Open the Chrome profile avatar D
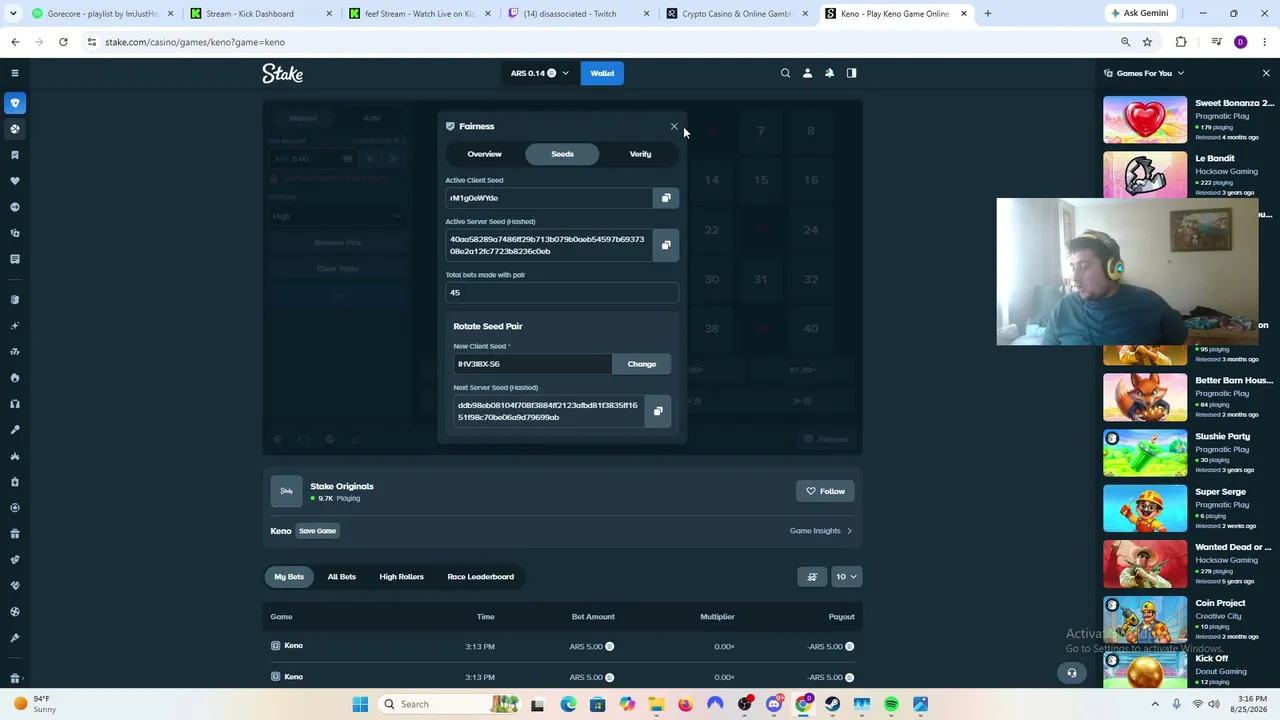This screenshot has height=720, width=1280. pos(1241,42)
